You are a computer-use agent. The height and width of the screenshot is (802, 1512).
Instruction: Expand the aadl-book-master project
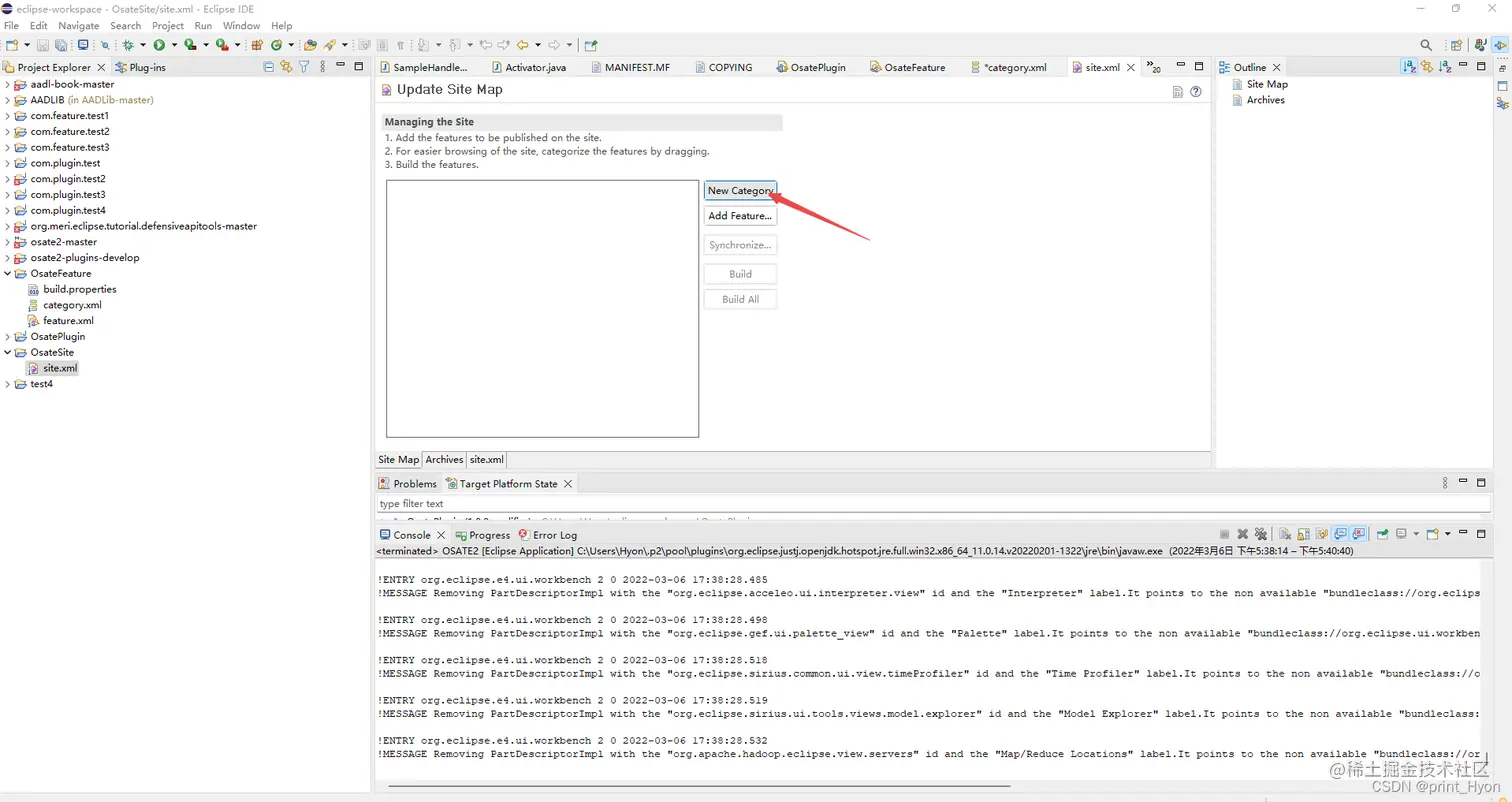point(8,84)
